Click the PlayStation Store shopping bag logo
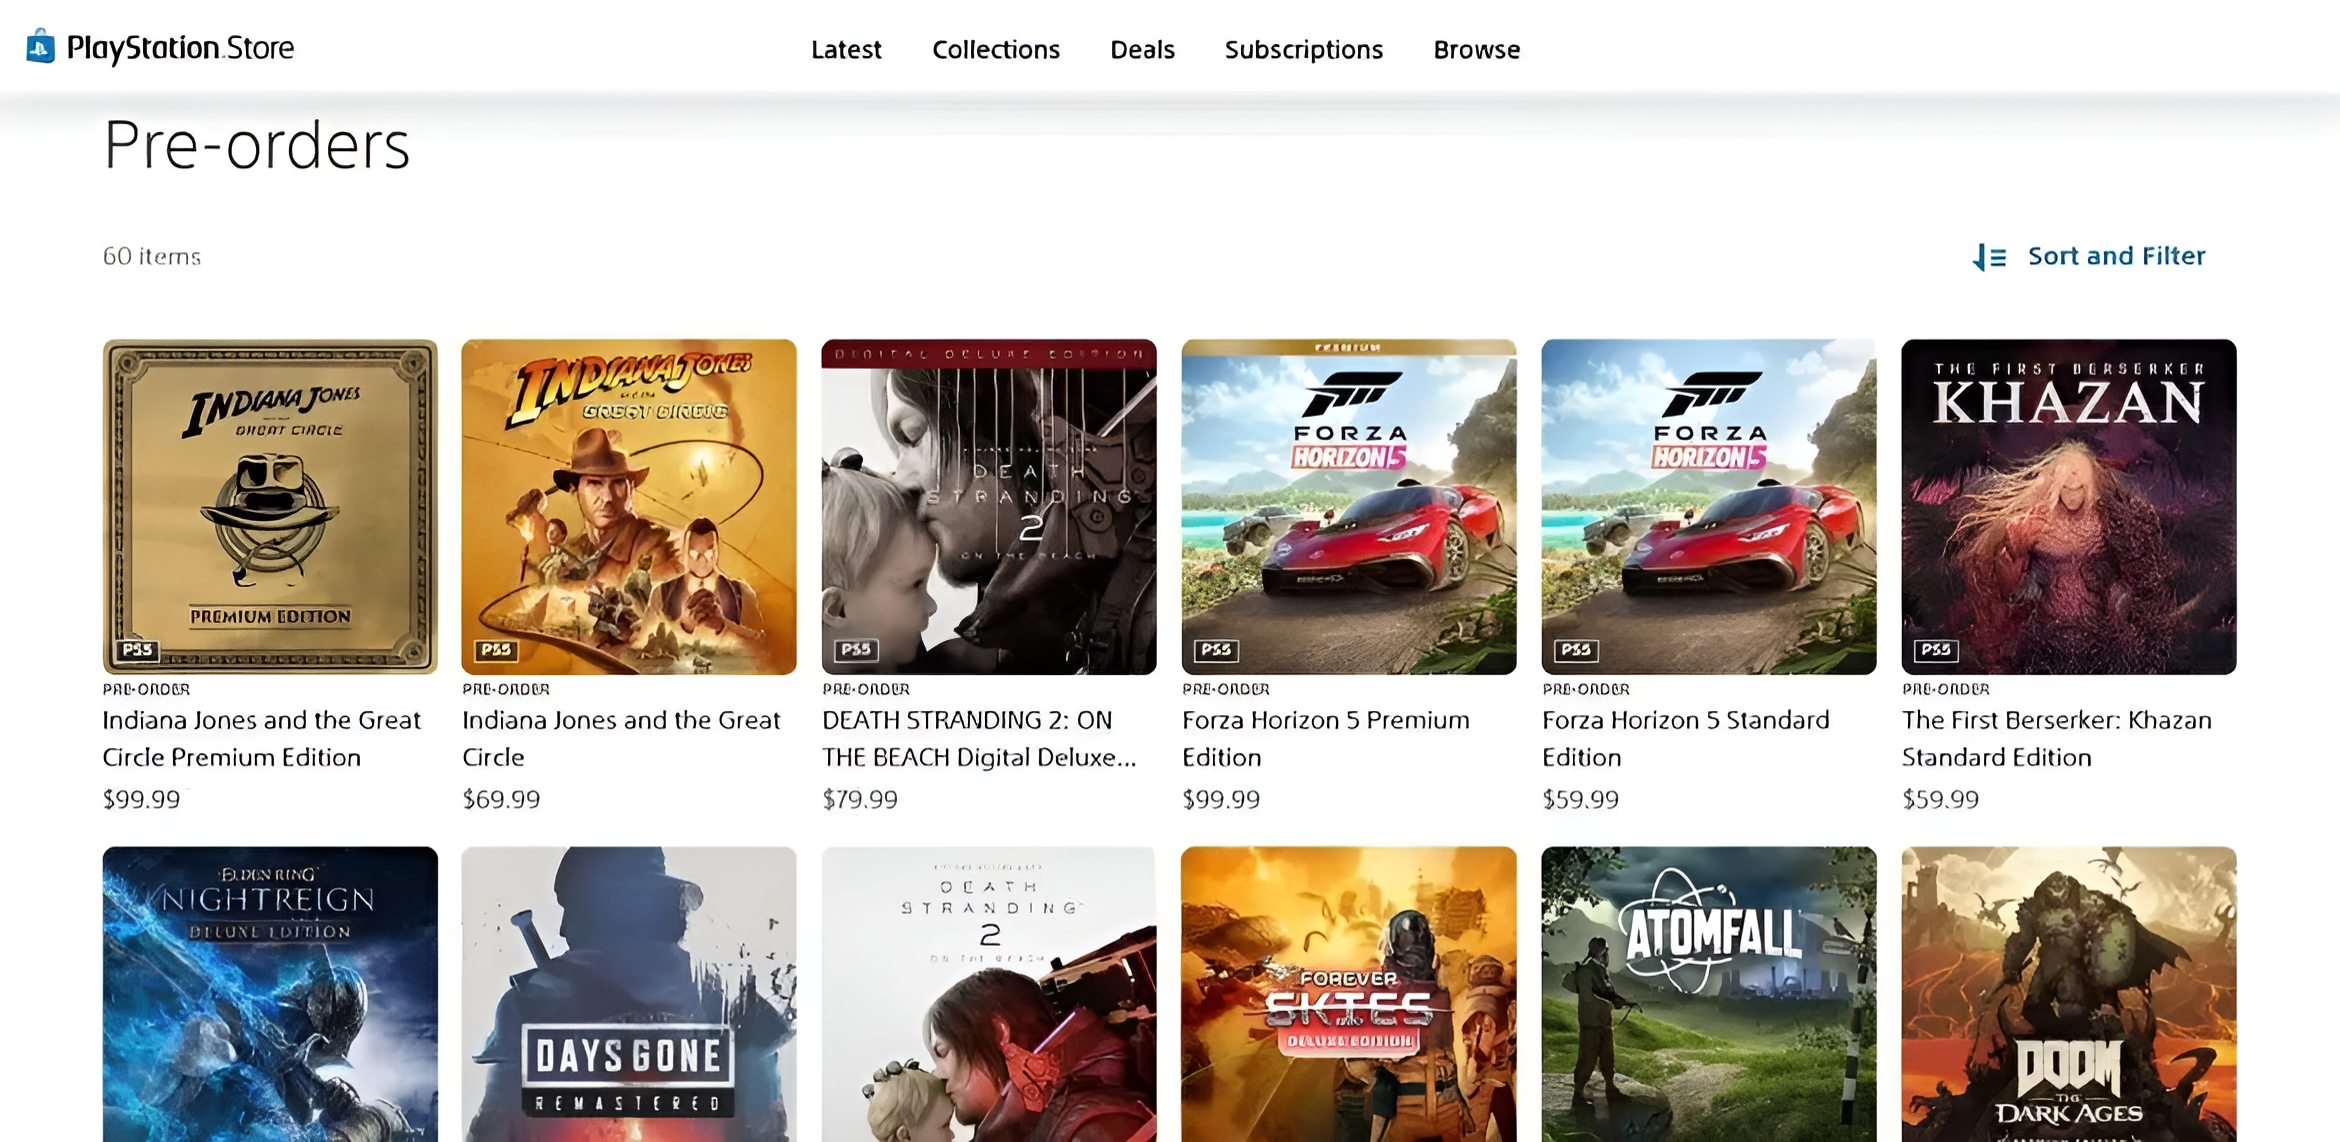2340x1142 pixels. (x=40, y=46)
